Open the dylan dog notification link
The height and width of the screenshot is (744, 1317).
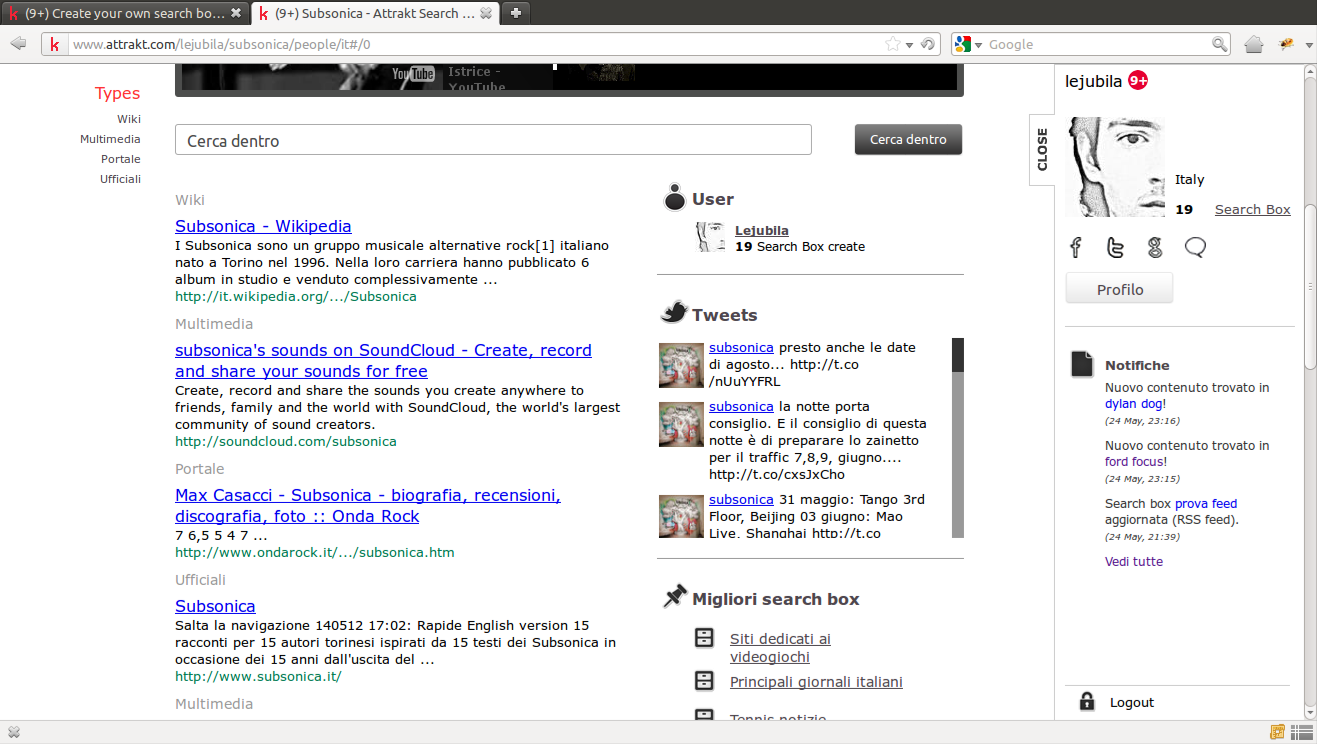(1133, 404)
